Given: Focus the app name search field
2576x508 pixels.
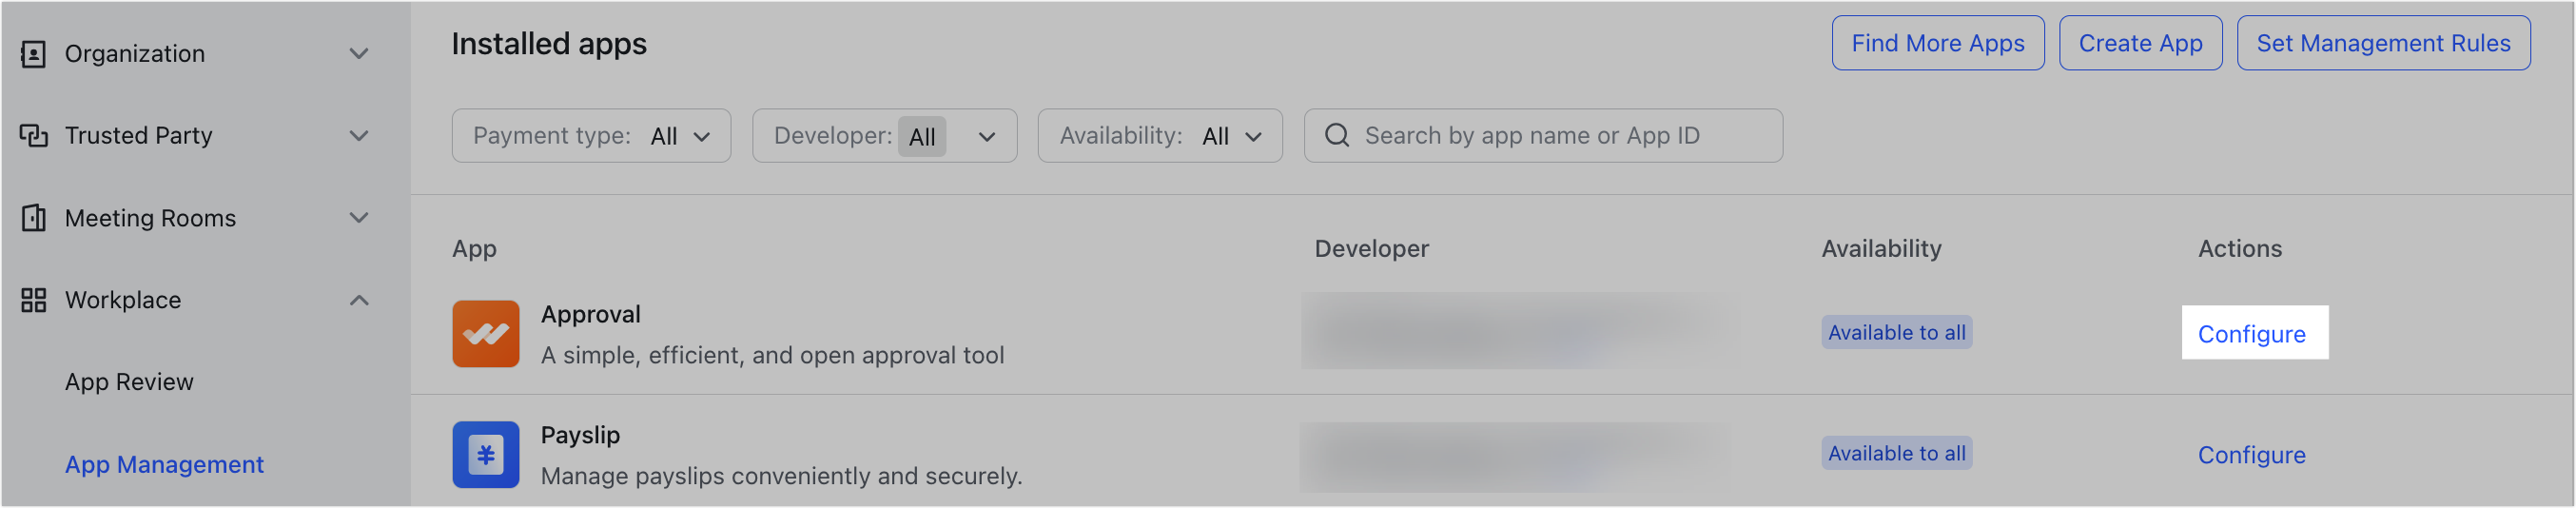Looking at the screenshot, I should (x=1560, y=136).
